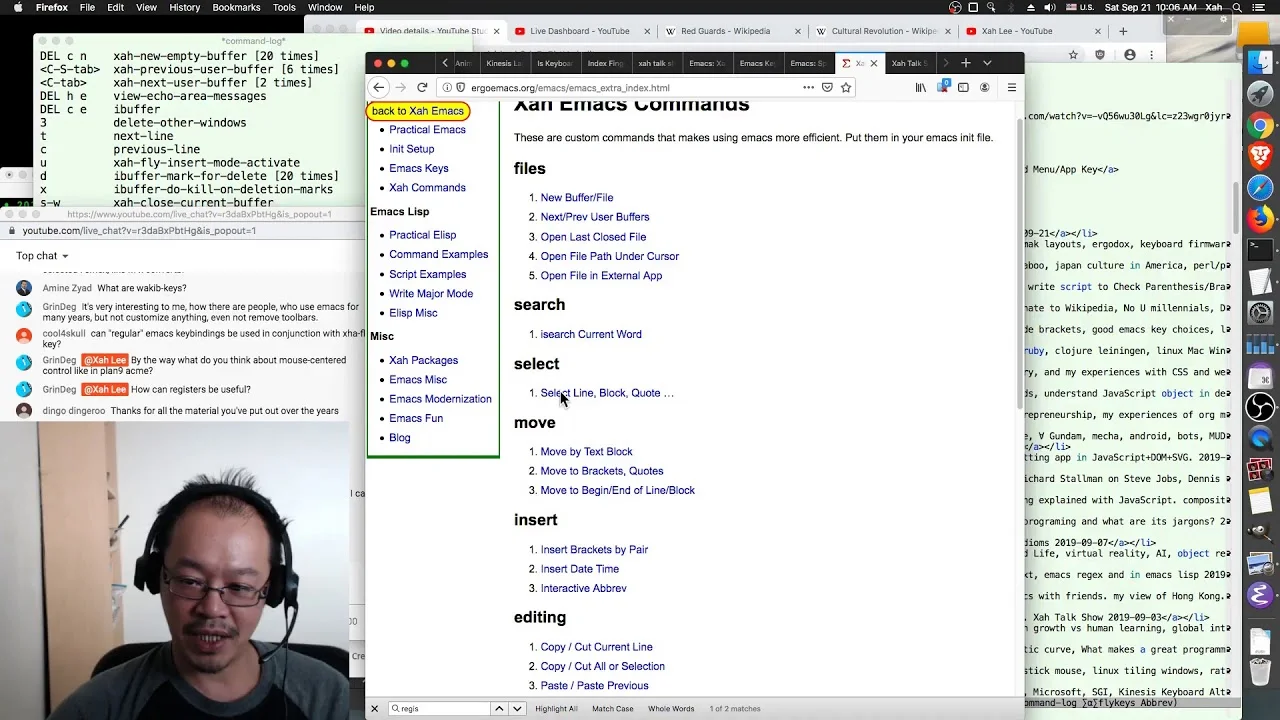Viewport: 1280px width, 720px height.
Task: Open the Firefox File menu
Action: pos(87,7)
